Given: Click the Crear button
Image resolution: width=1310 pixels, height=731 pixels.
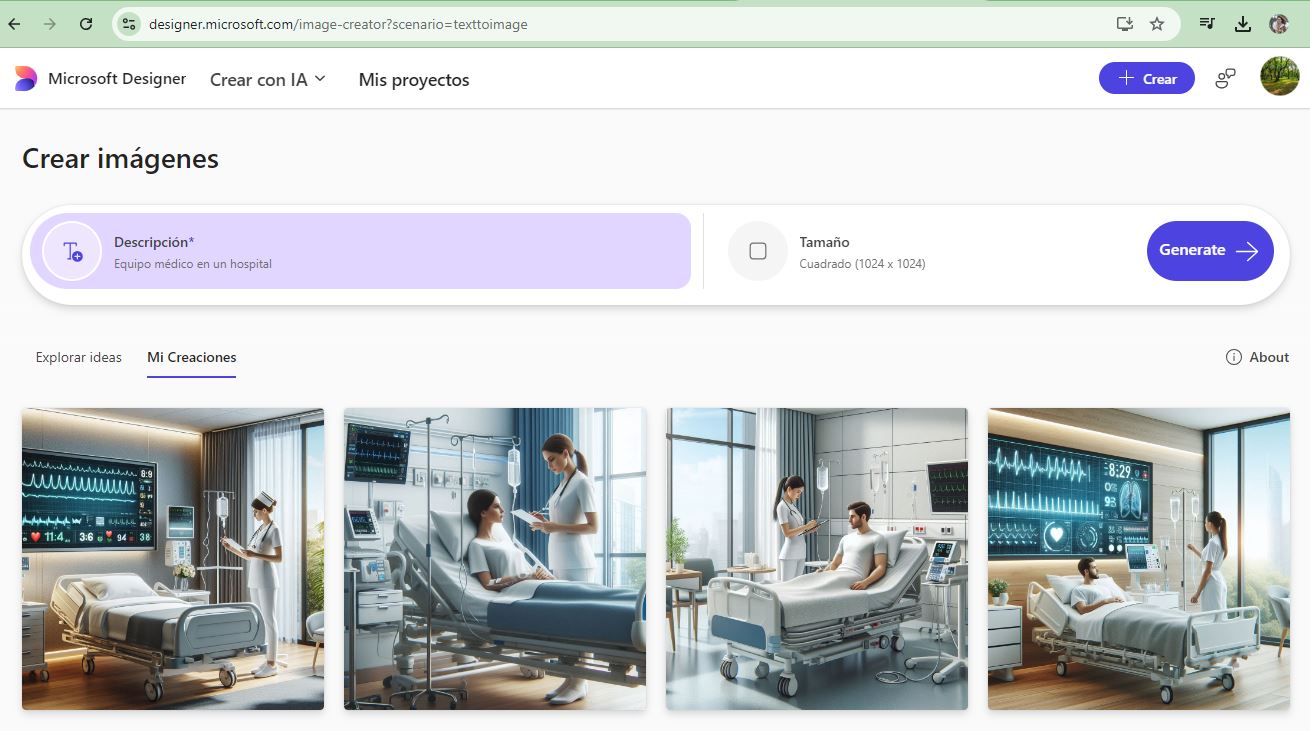Looking at the screenshot, I should [1146, 79].
